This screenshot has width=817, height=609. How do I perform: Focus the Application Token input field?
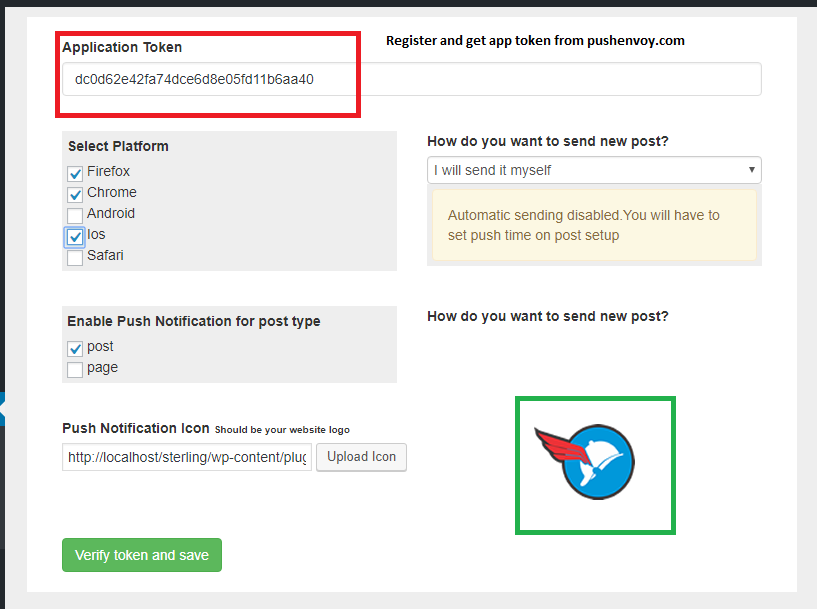[412, 79]
